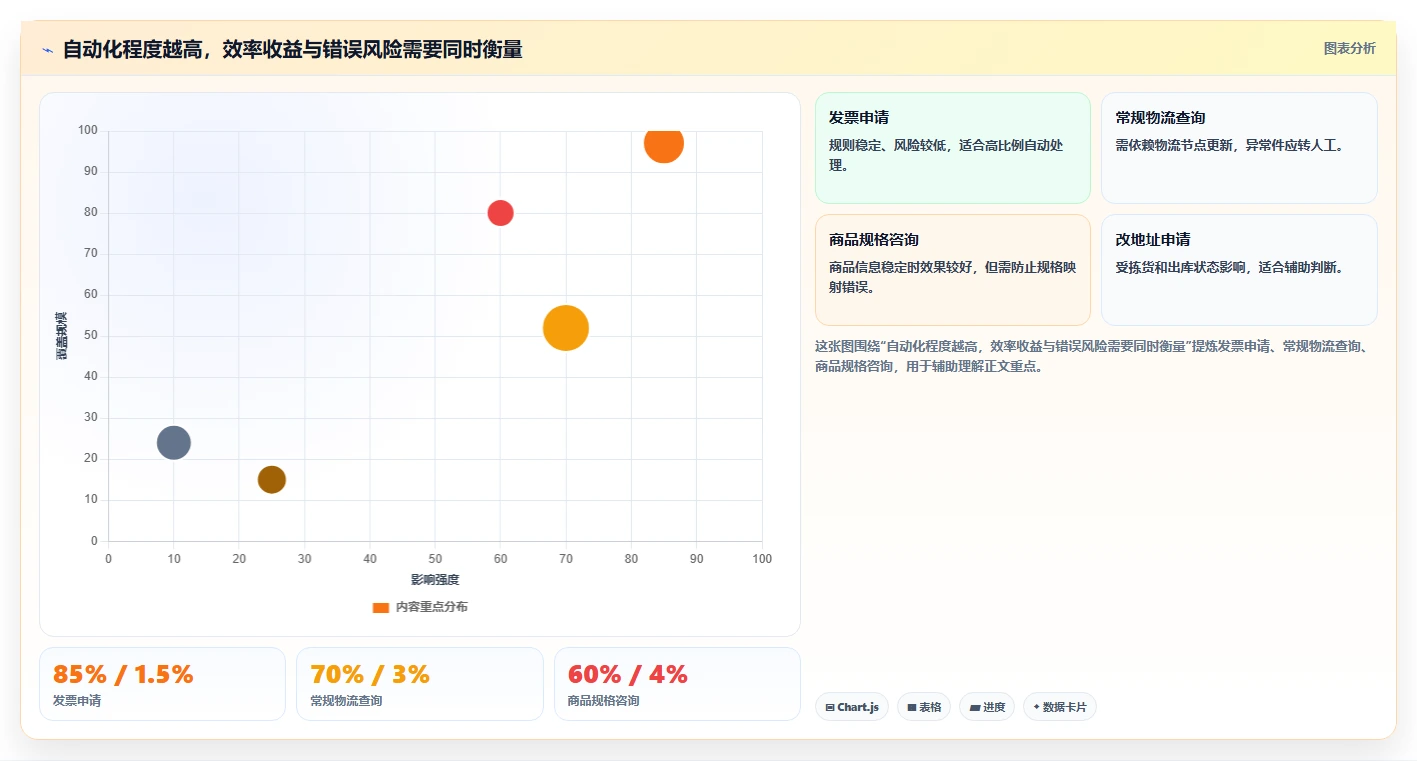
Task: Click the 图表分析 label in header
Action: click(1349, 48)
